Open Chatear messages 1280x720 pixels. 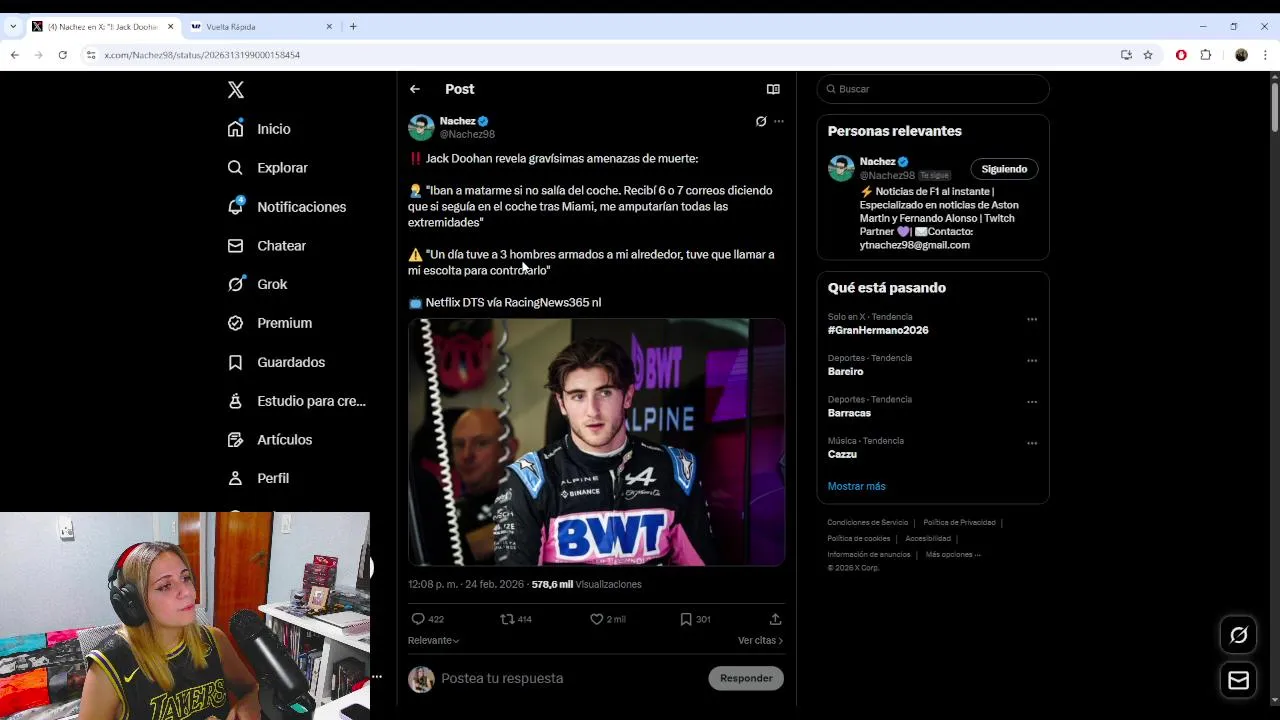point(266,246)
